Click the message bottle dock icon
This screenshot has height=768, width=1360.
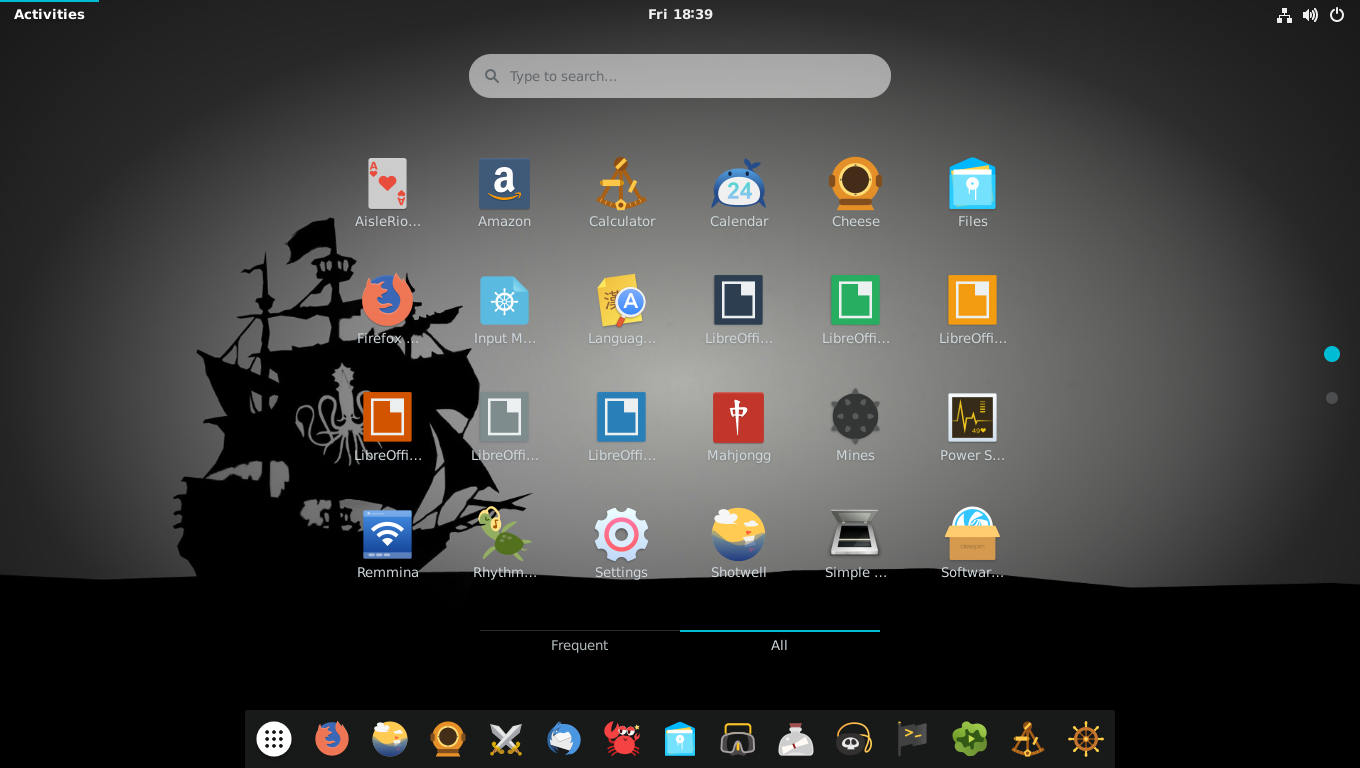[x=796, y=739]
